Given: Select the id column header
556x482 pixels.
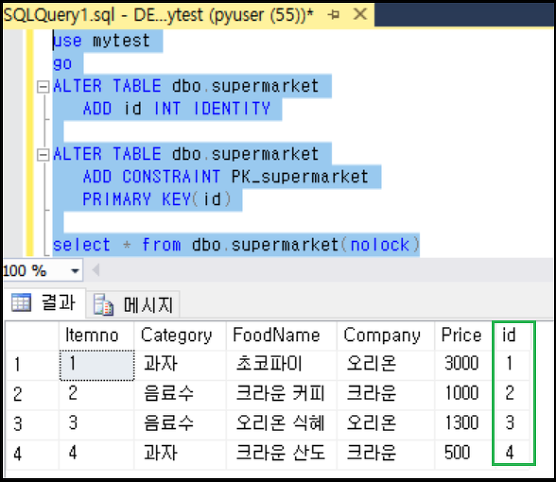Looking at the screenshot, I should pyautogui.click(x=513, y=336).
